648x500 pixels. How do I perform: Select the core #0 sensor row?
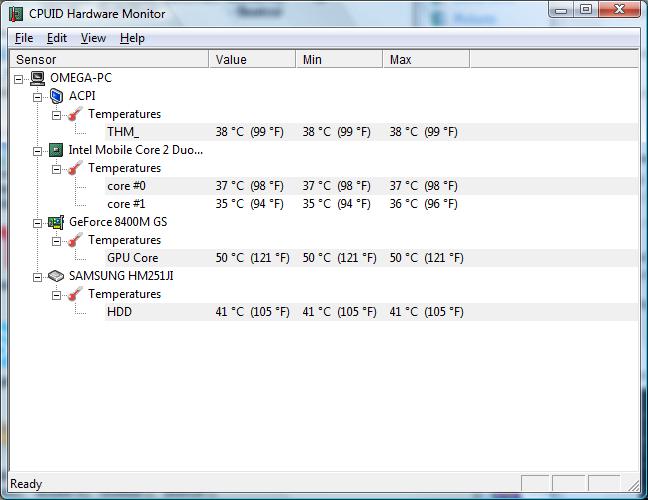point(371,186)
